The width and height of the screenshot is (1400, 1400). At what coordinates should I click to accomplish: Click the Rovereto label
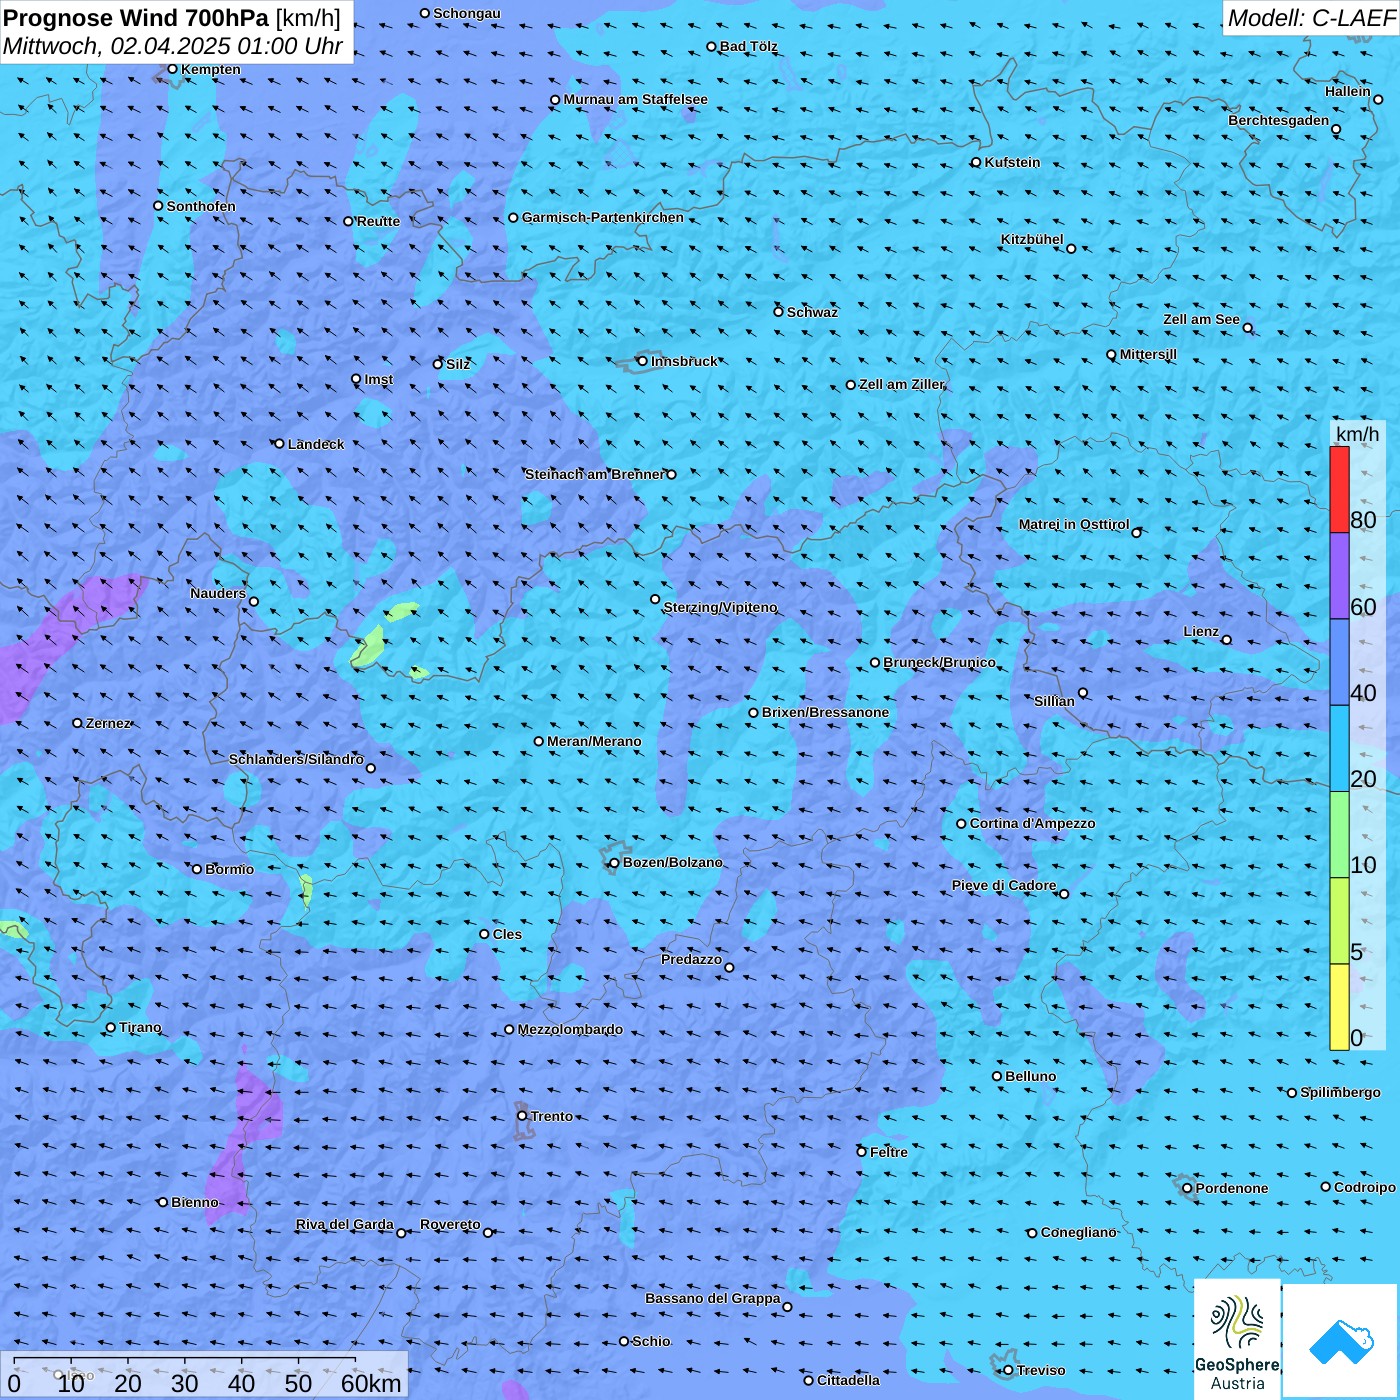[x=450, y=1224]
